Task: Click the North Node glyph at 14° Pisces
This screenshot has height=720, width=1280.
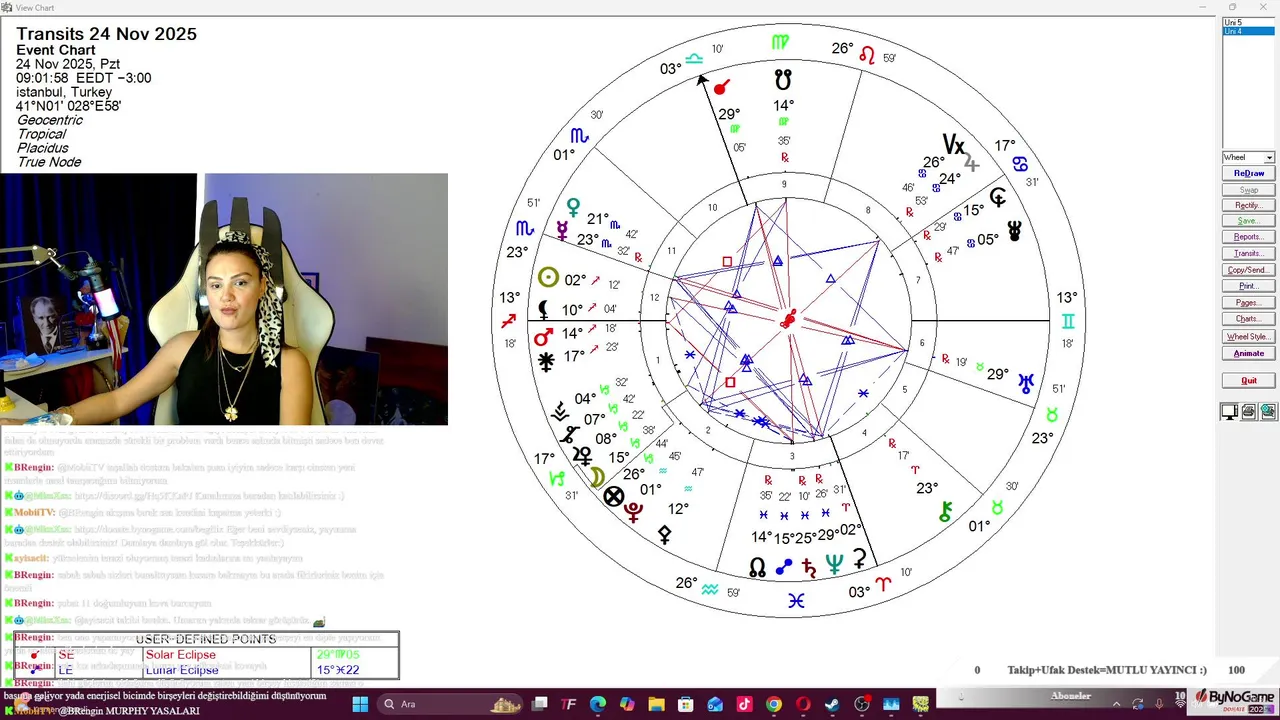Action: click(x=758, y=567)
